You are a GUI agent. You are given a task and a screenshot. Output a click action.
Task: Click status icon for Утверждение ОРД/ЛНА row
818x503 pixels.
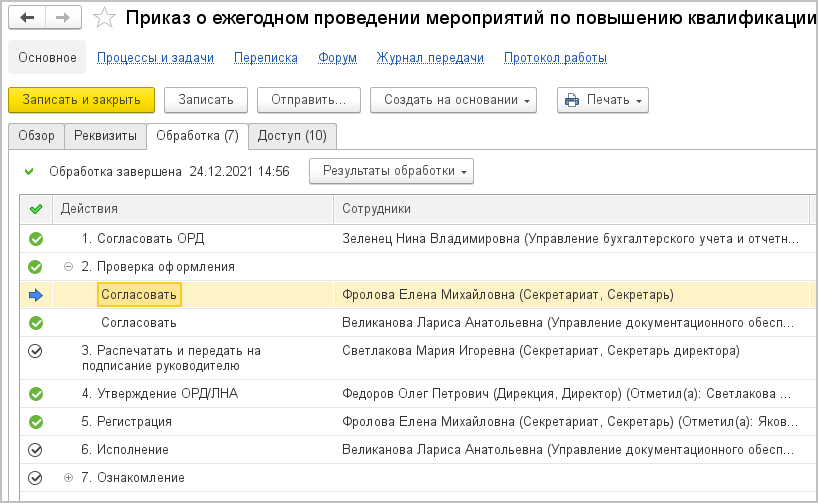point(36,394)
